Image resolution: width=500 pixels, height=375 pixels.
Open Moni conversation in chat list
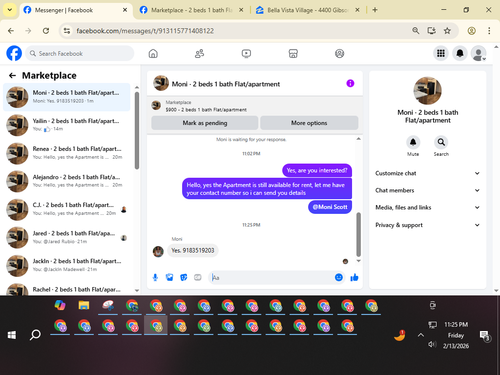[x=67, y=97]
